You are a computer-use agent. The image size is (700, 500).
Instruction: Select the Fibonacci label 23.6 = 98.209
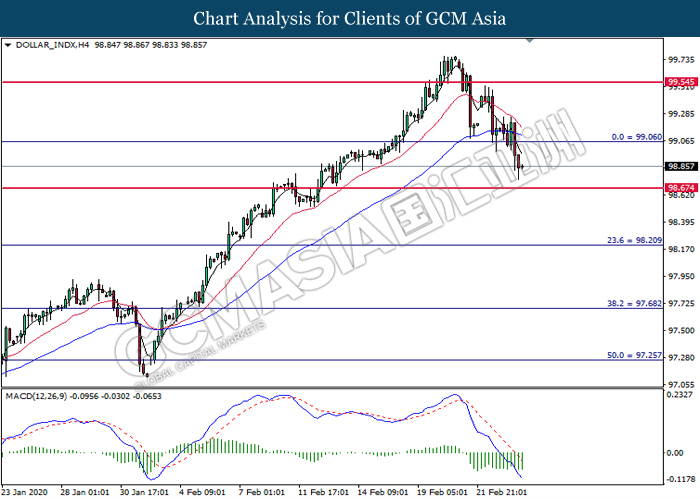[634, 240]
